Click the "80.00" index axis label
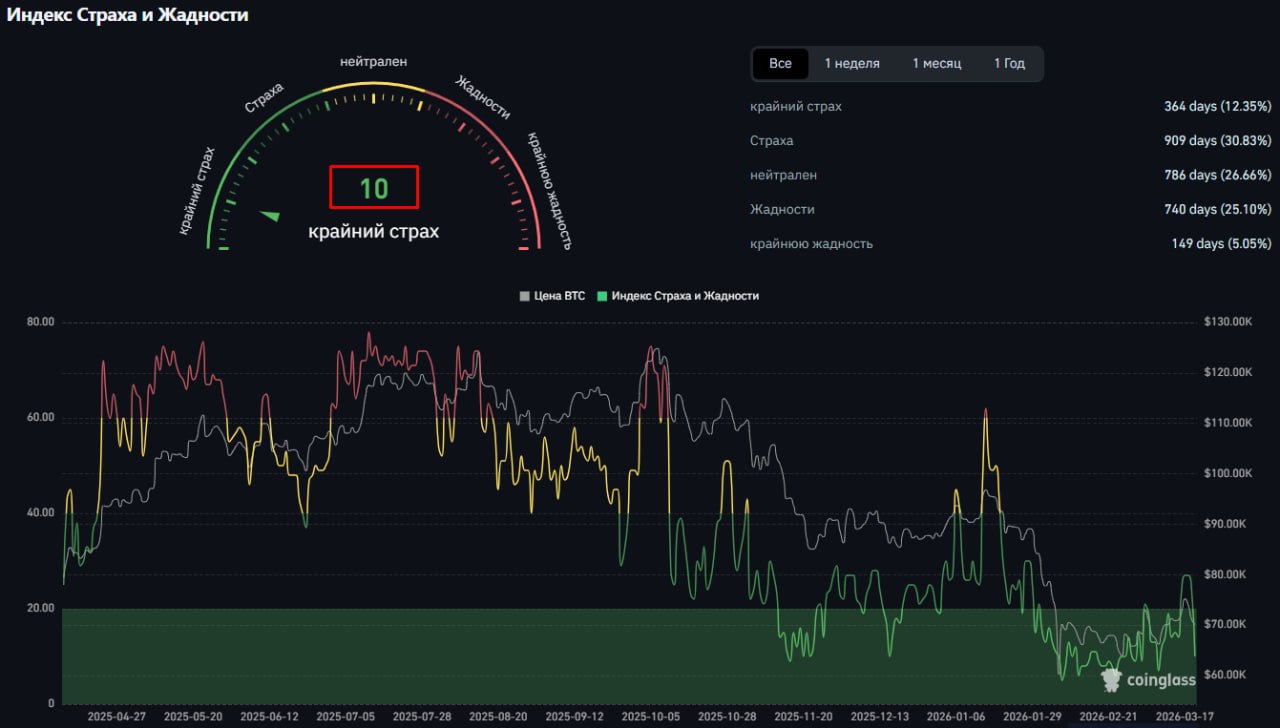 pos(40,323)
